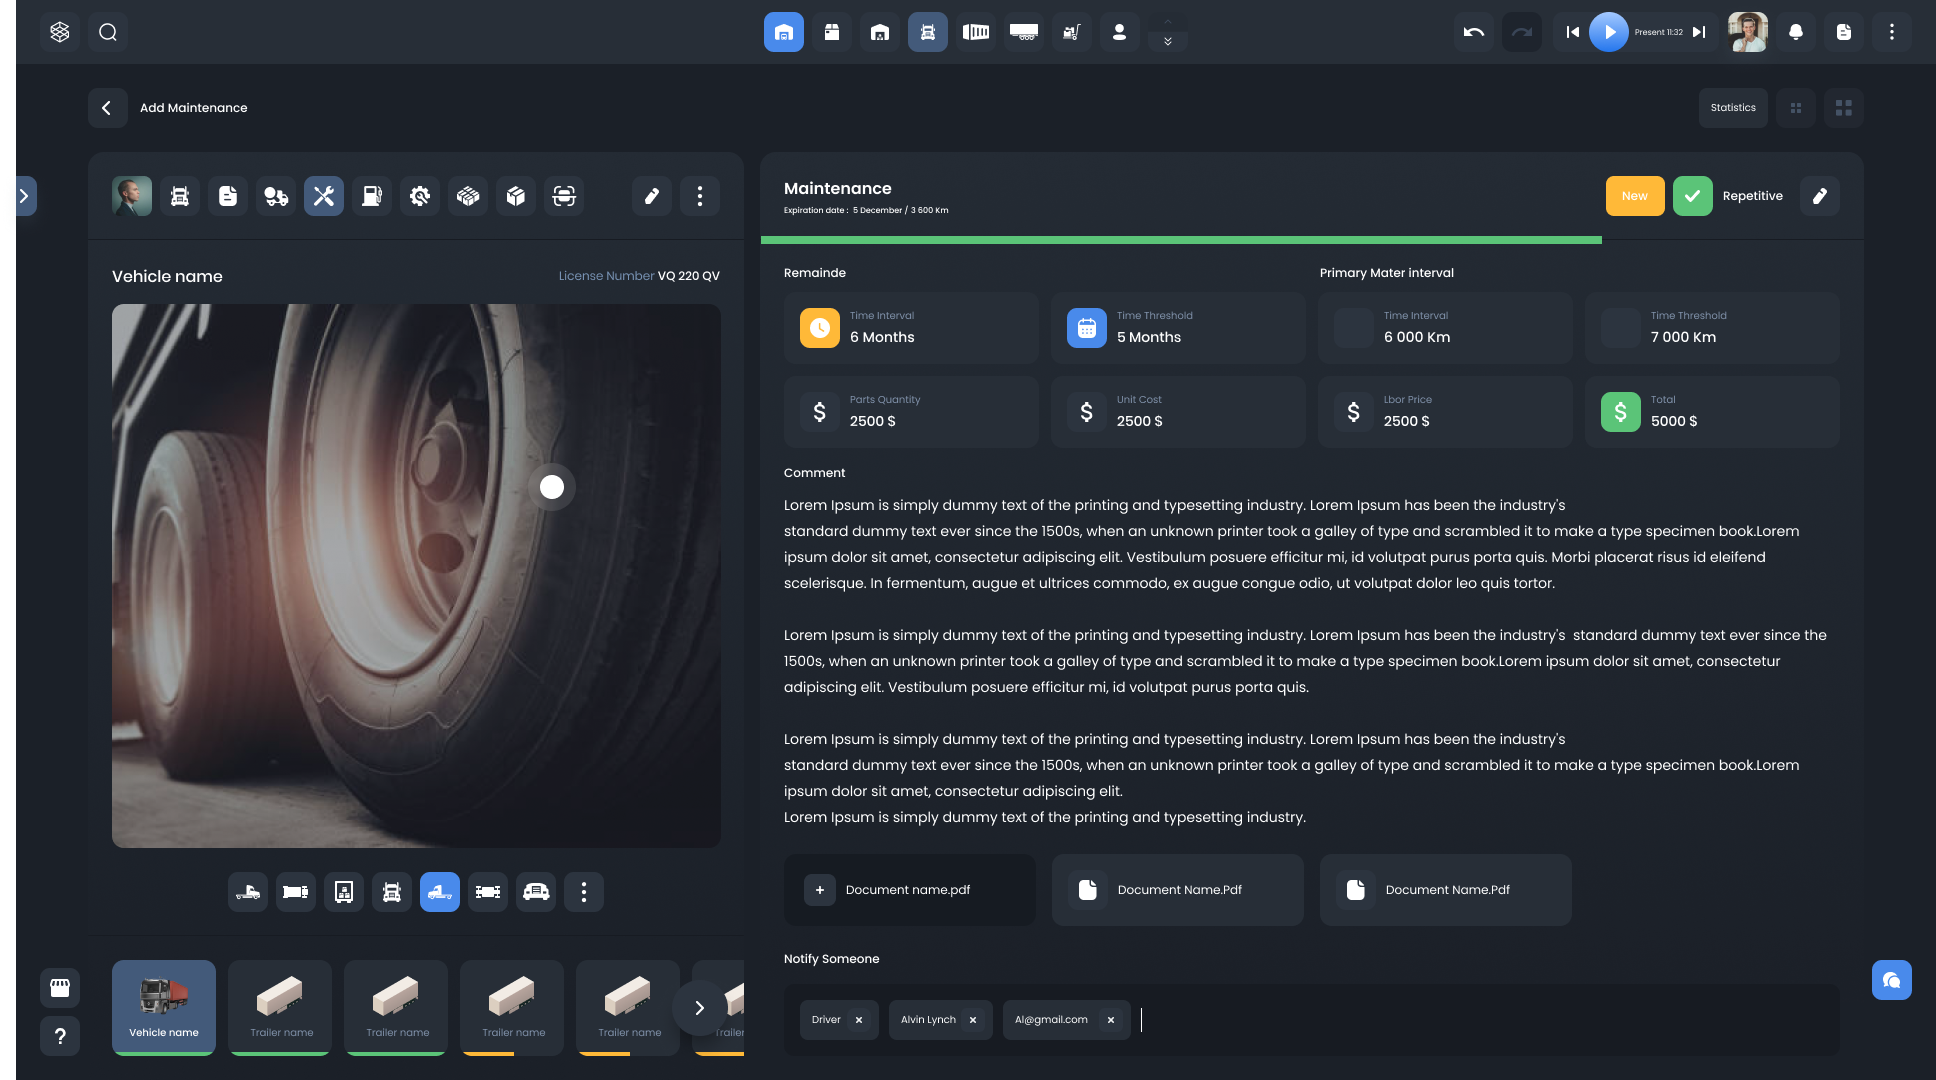Image resolution: width=1936 pixels, height=1080 pixels.
Task: Toggle the Repetitive green checkbox
Action: pos(1693,196)
